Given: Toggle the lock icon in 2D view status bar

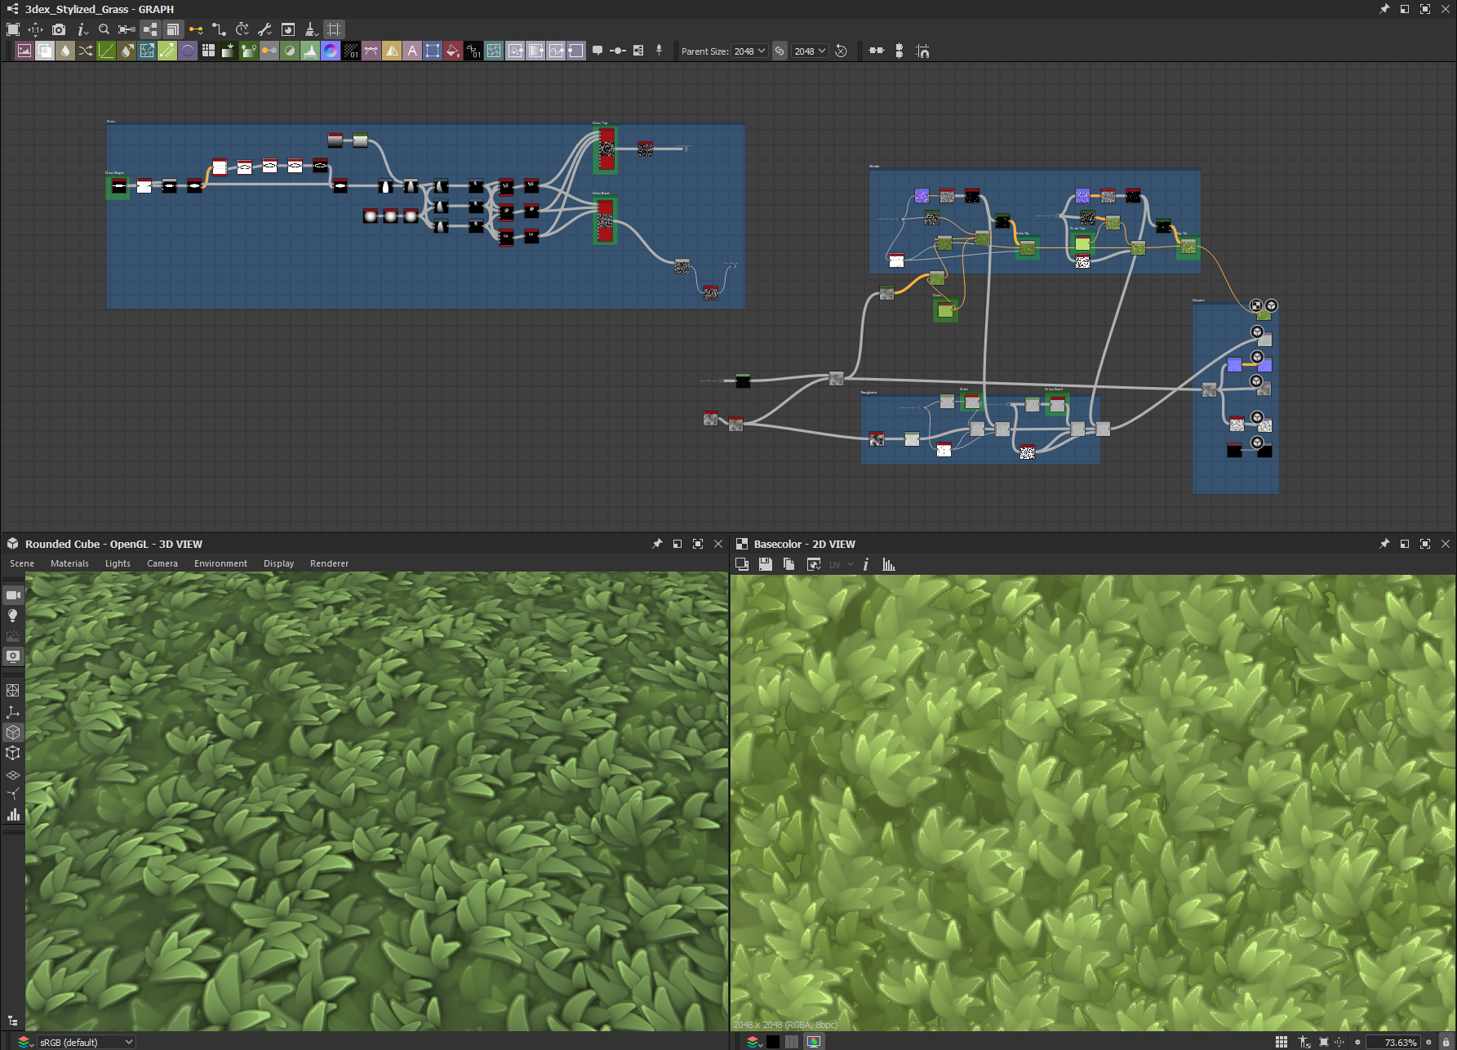Looking at the screenshot, I should point(1446,1042).
